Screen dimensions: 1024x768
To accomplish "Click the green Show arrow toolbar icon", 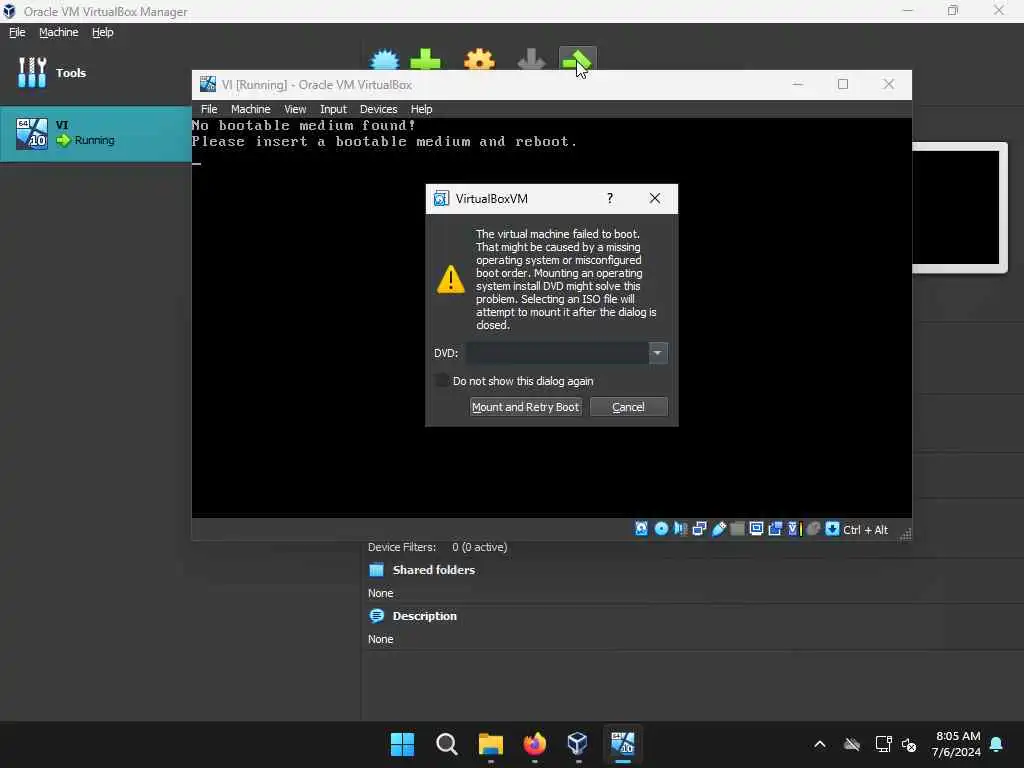I will click(577, 60).
